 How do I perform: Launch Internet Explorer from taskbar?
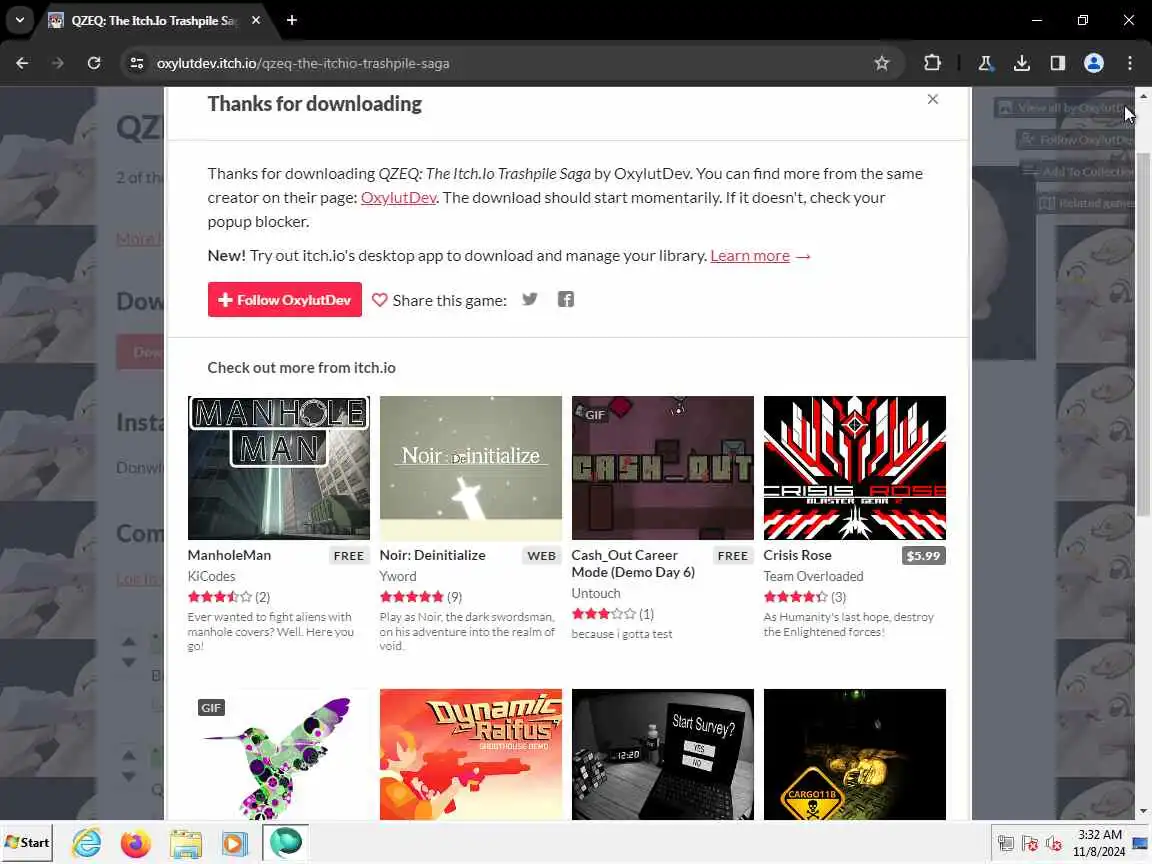coord(87,843)
